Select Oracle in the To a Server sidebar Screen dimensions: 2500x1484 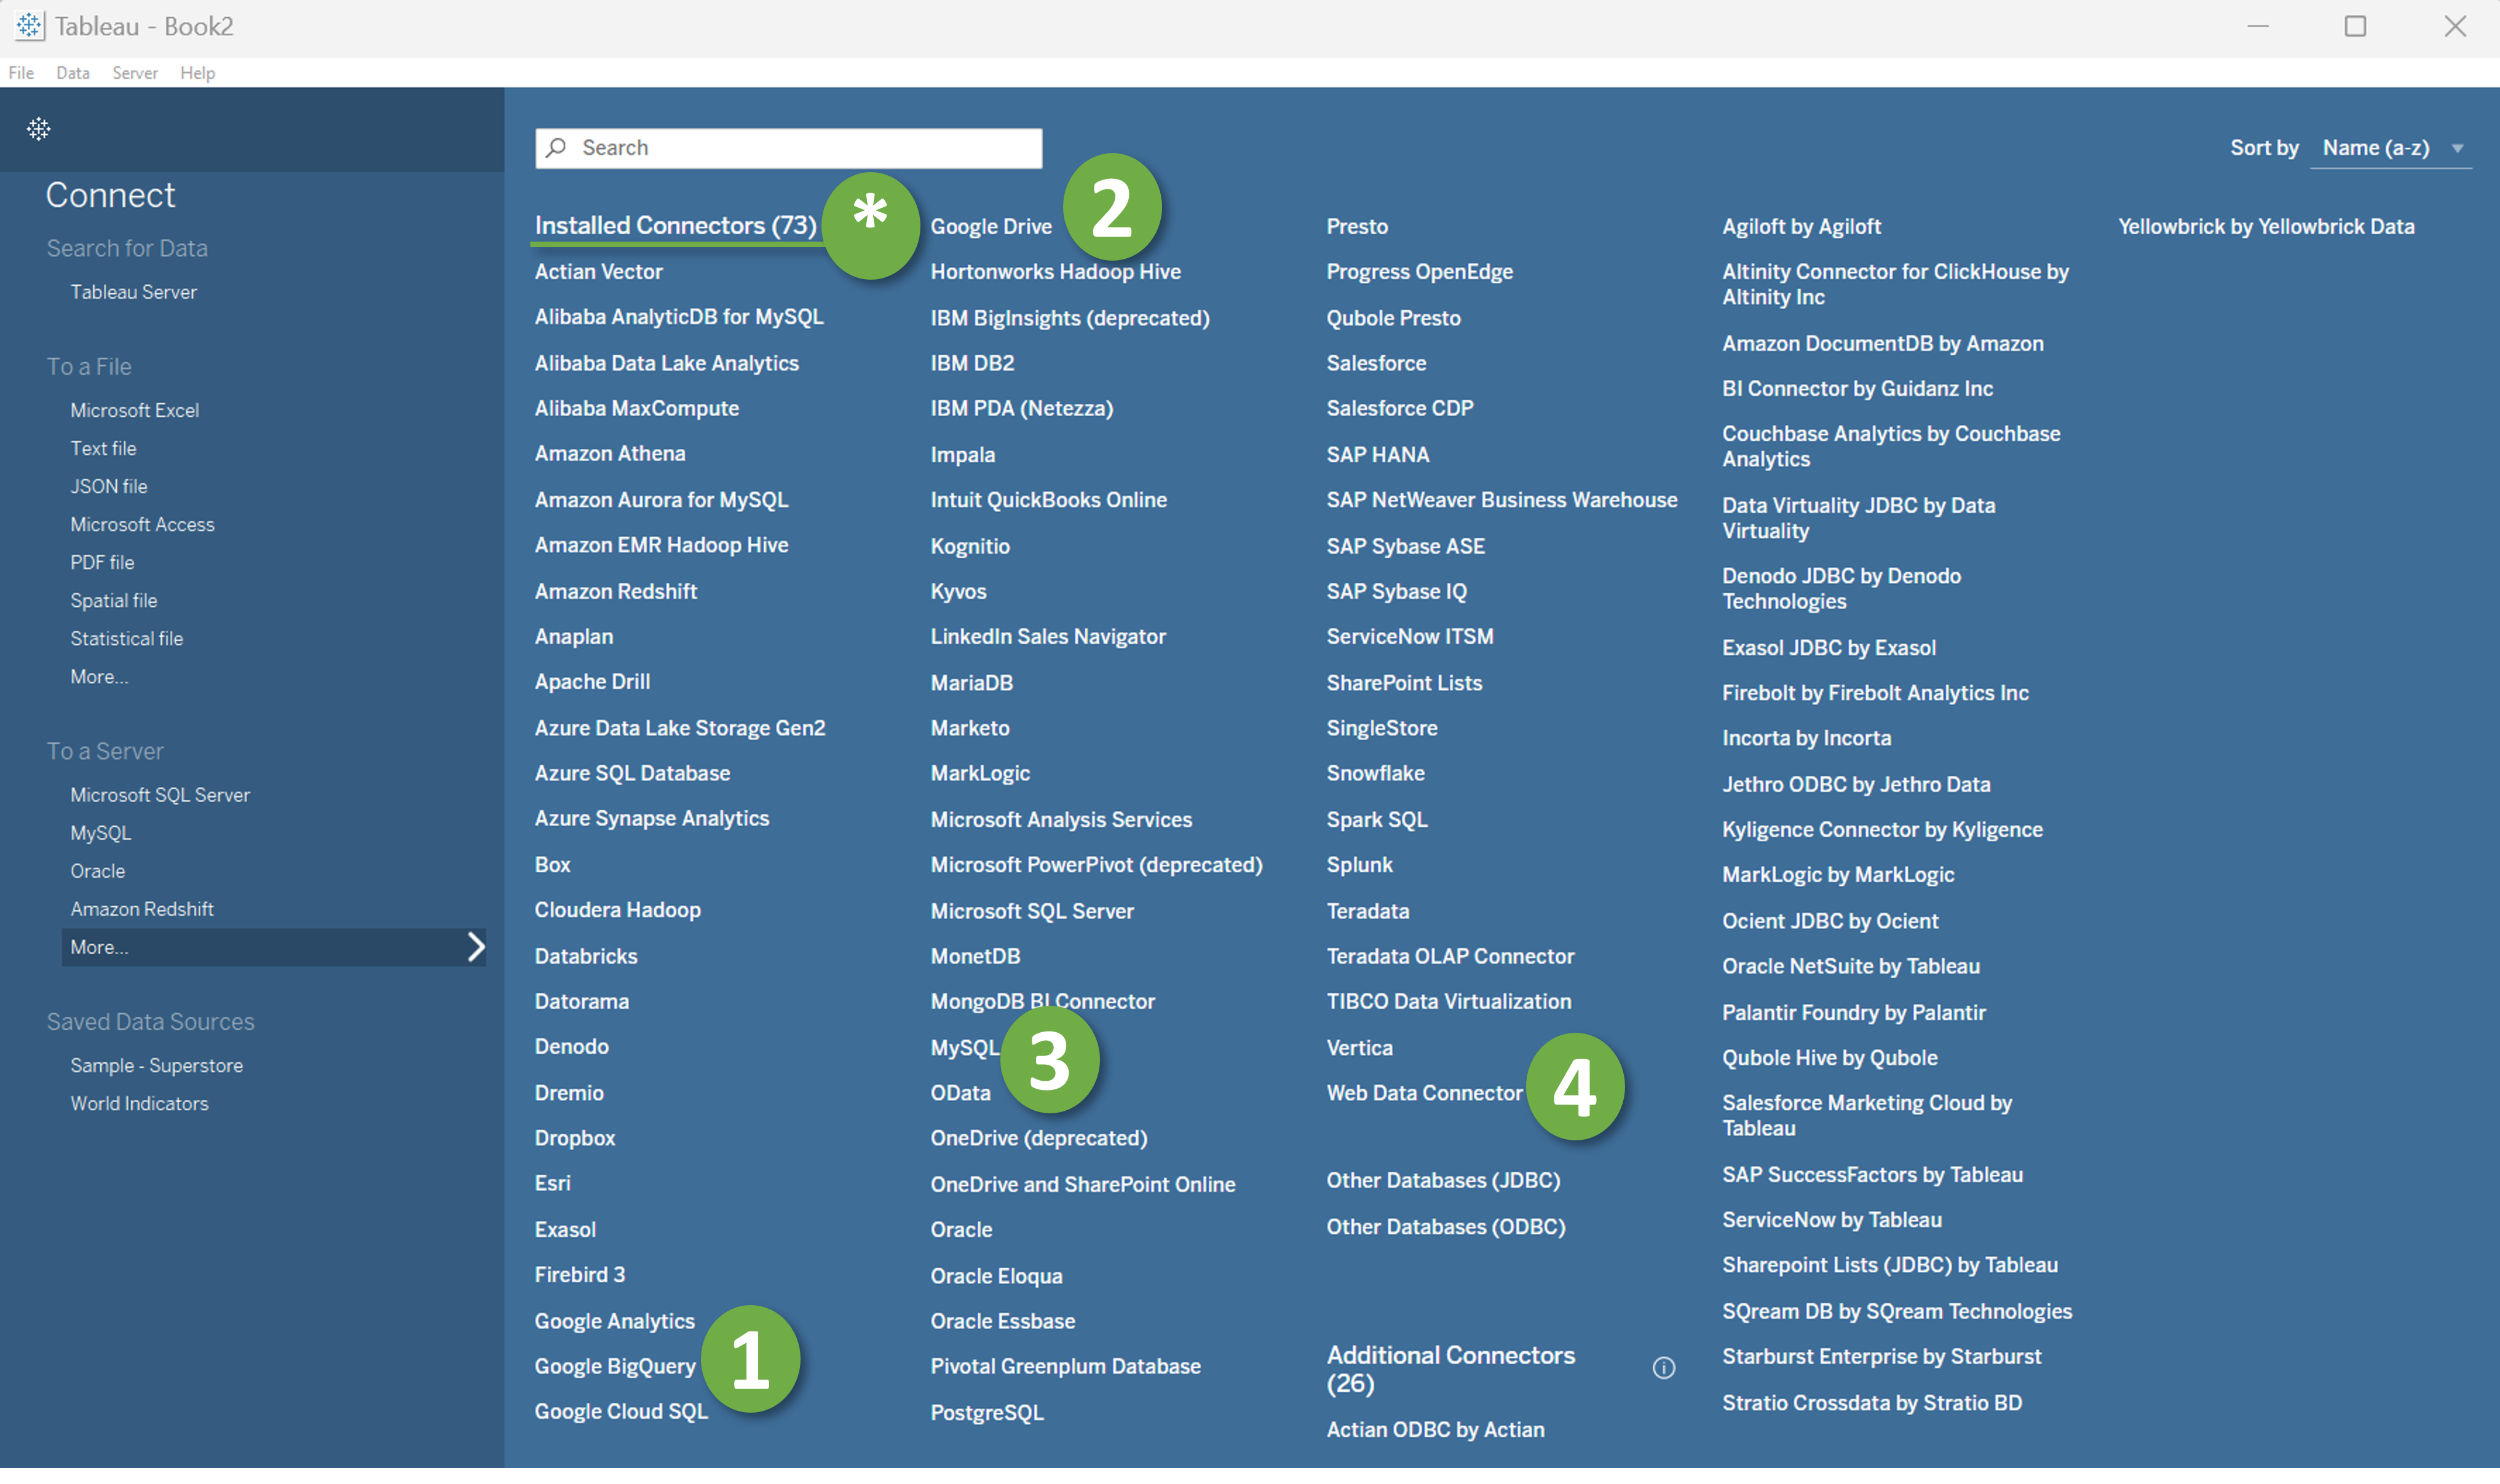[97, 871]
